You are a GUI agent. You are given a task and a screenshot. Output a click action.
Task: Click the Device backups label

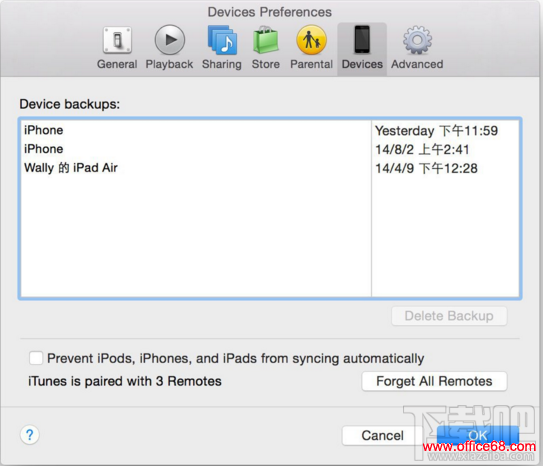(70, 104)
